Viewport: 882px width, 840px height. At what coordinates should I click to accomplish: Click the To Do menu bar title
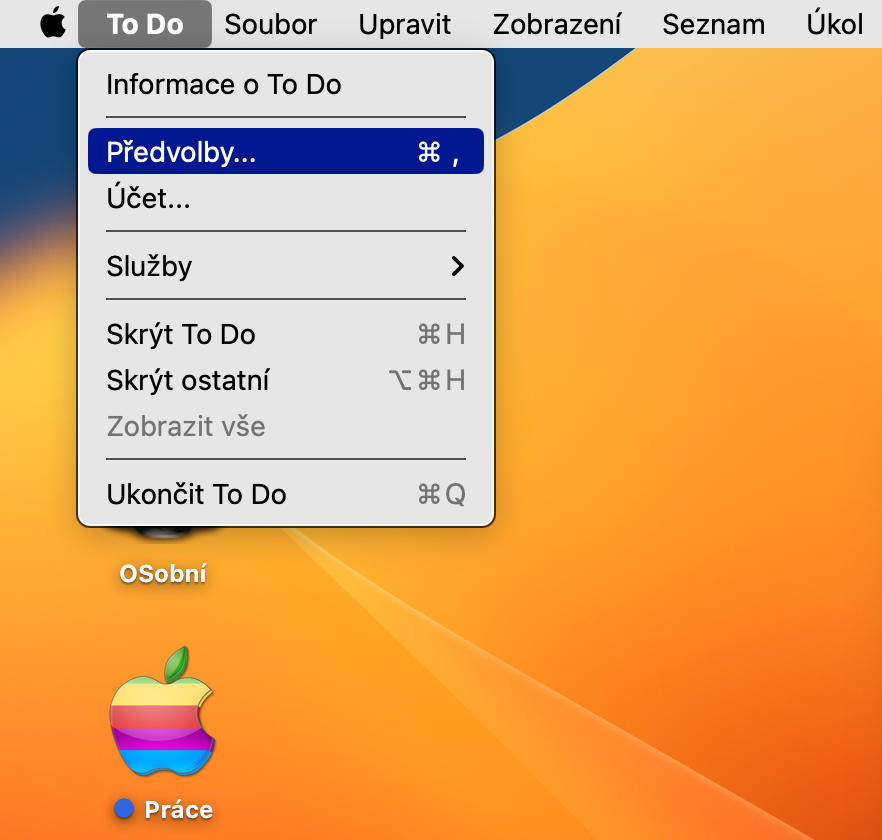coord(145,24)
